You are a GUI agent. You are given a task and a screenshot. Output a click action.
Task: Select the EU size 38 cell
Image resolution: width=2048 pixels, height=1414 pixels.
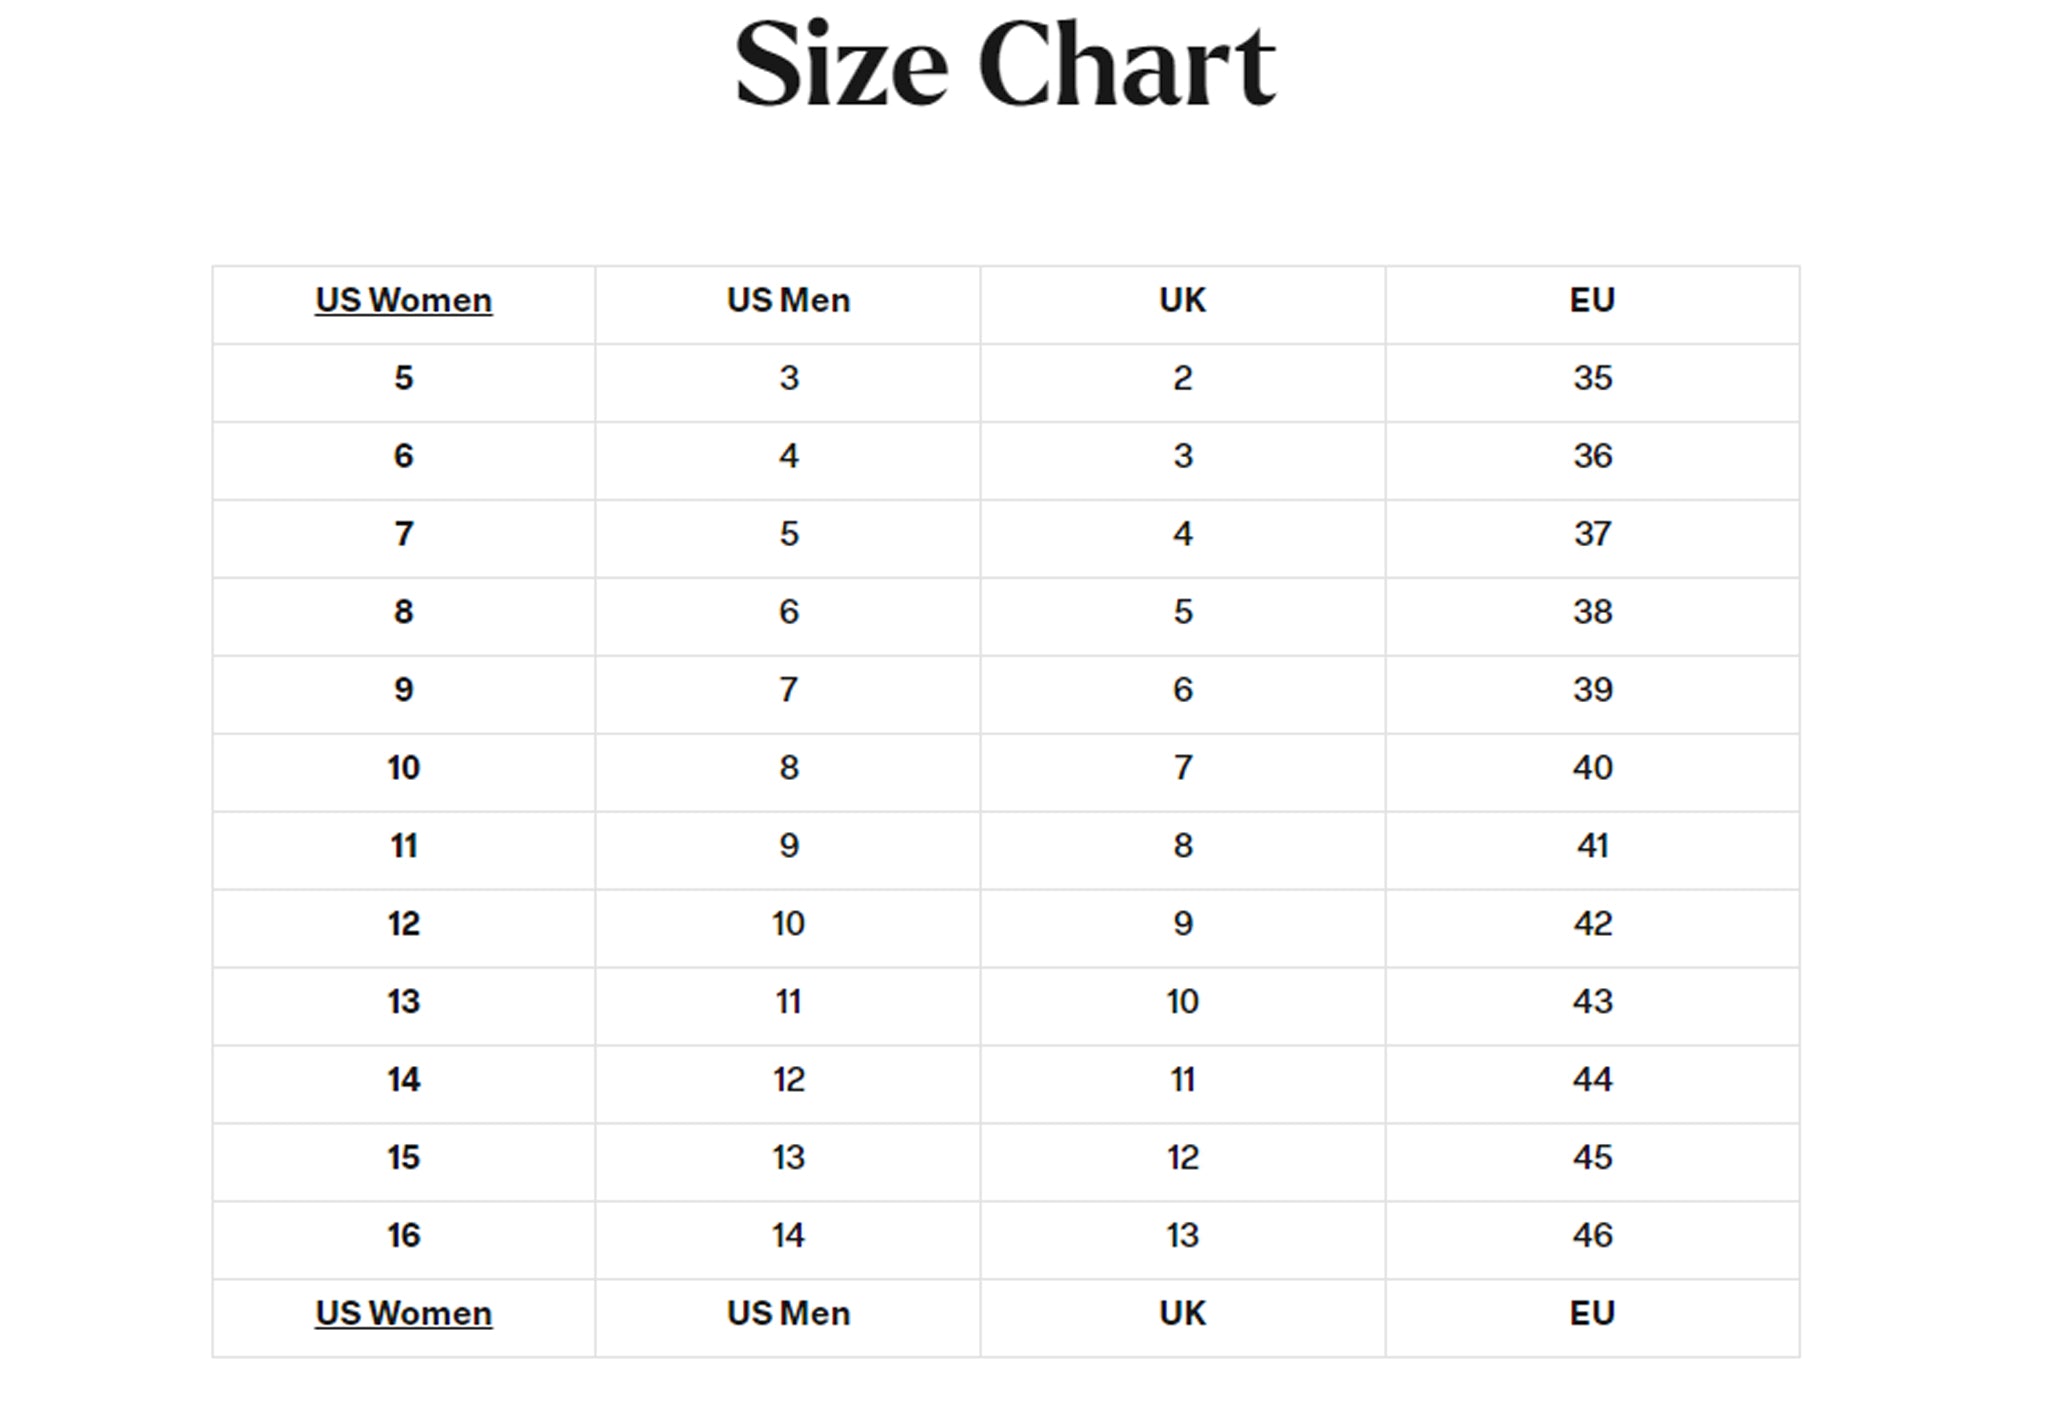point(1592,612)
